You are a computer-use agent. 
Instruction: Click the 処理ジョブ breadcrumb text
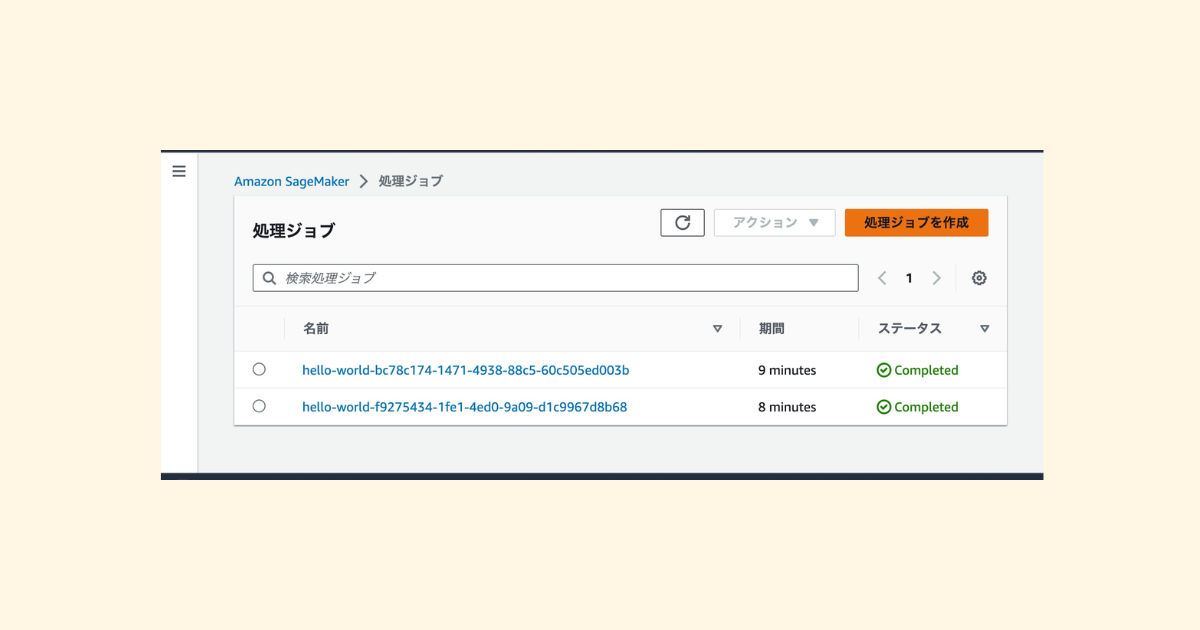click(410, 181)
